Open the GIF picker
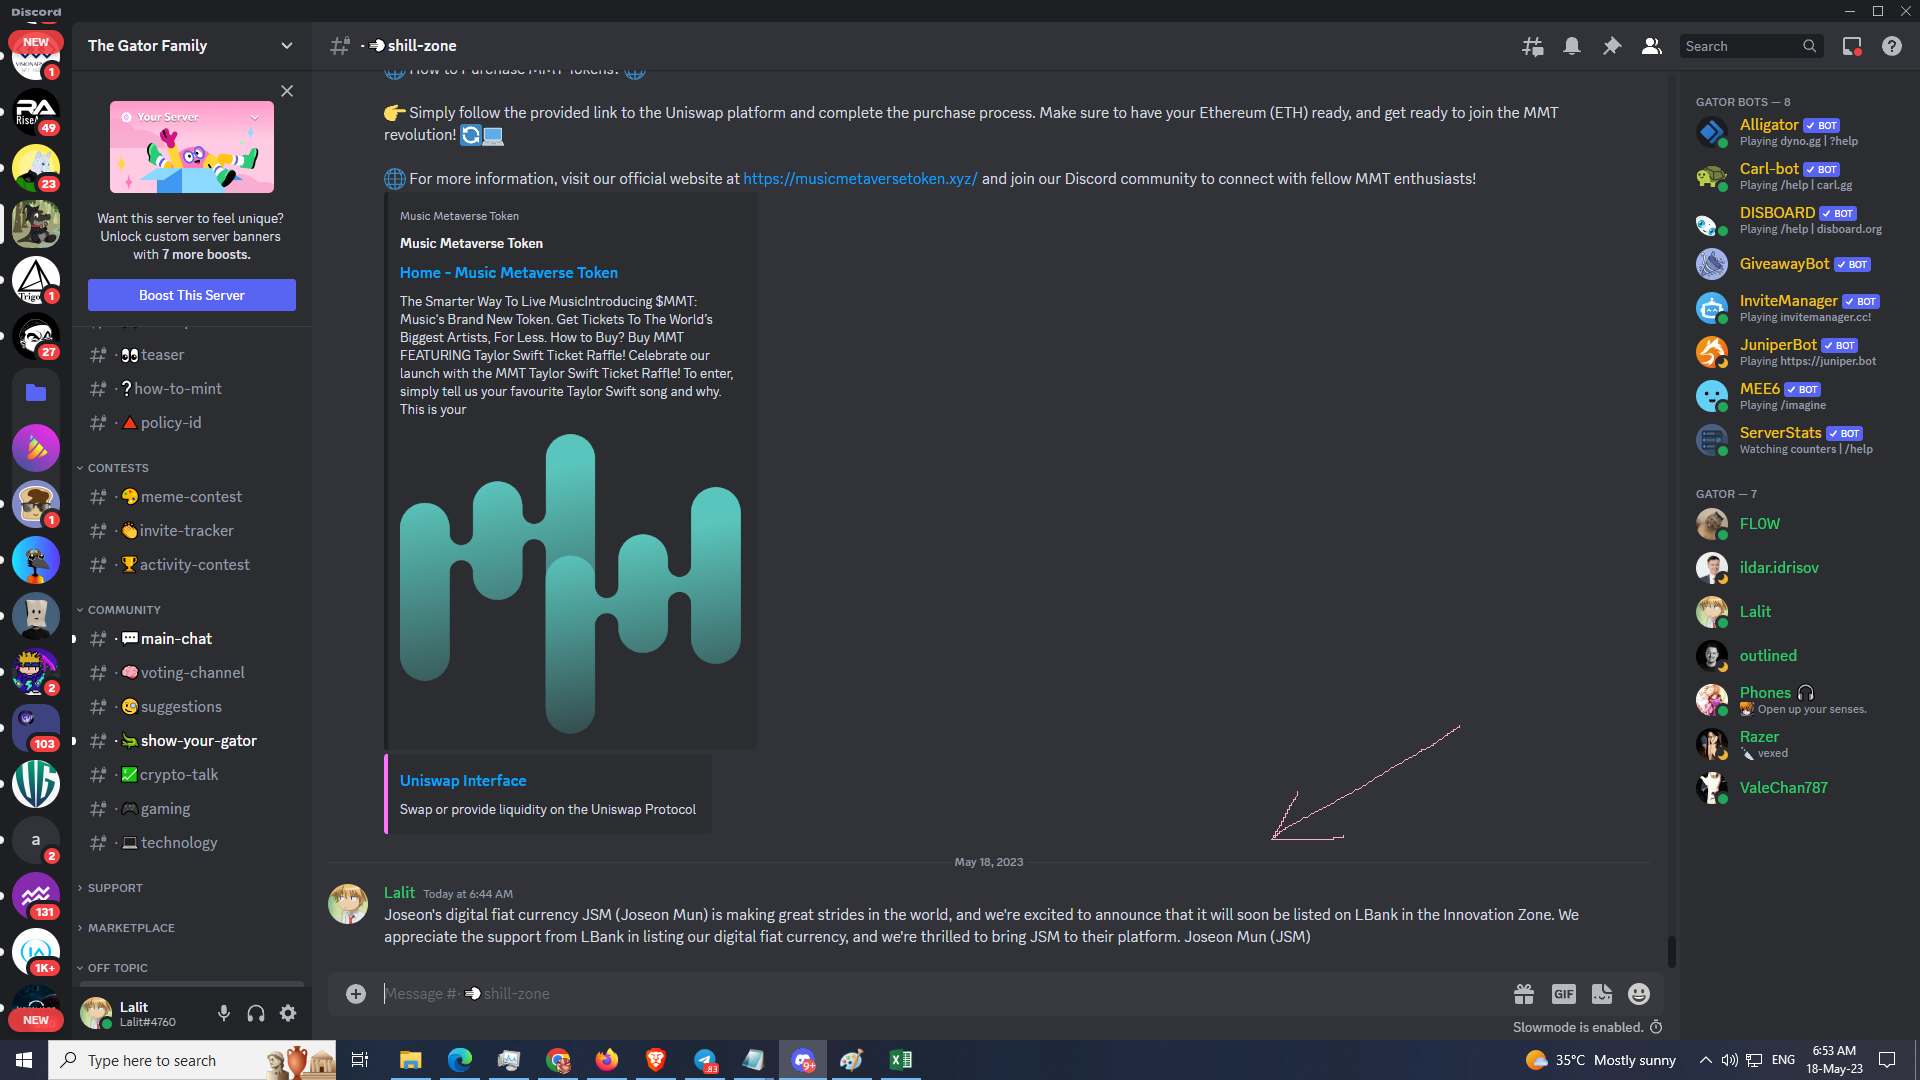The height and width of the screenshot is (1080, 1920). (x=1564, y=993)
